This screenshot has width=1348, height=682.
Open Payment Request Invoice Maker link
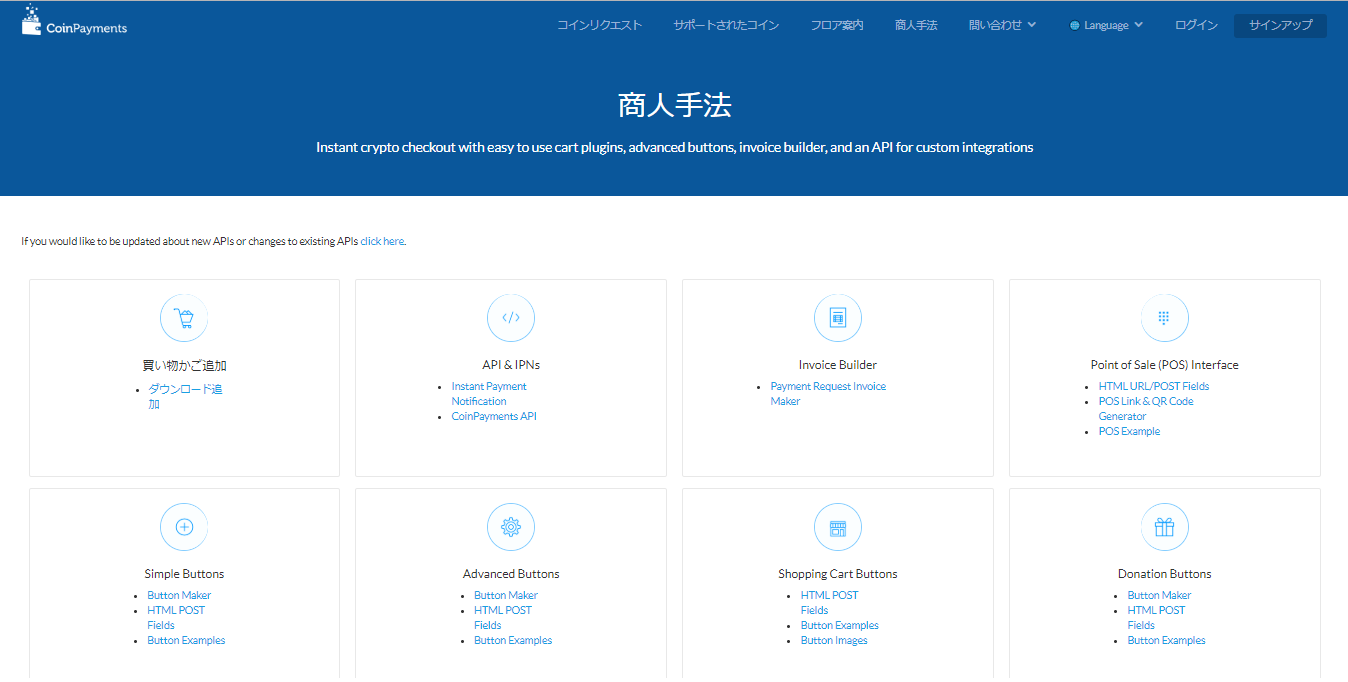(827, 393)
